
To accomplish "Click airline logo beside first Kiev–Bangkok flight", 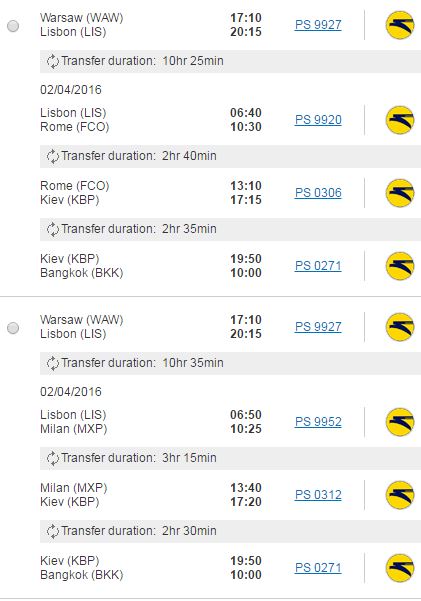I will pyautogui.click(x=400, y=266).
